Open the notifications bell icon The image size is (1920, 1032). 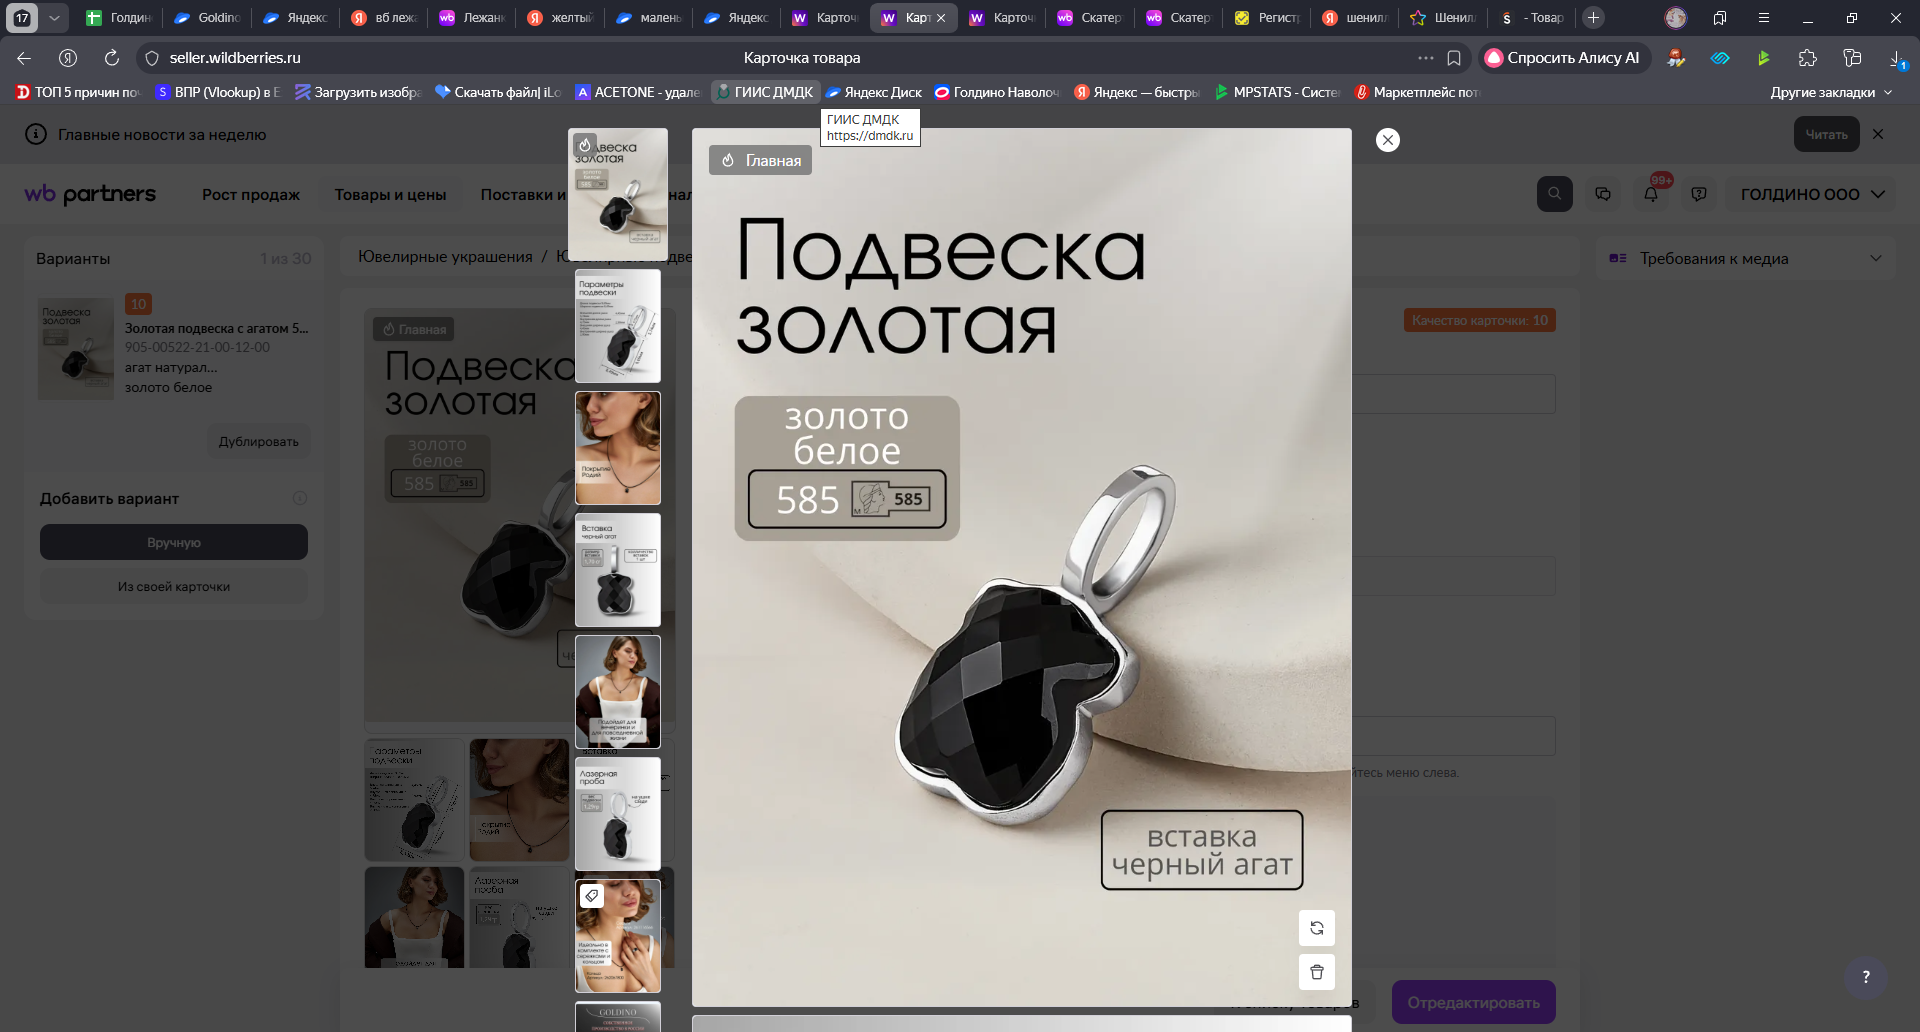1651,194
